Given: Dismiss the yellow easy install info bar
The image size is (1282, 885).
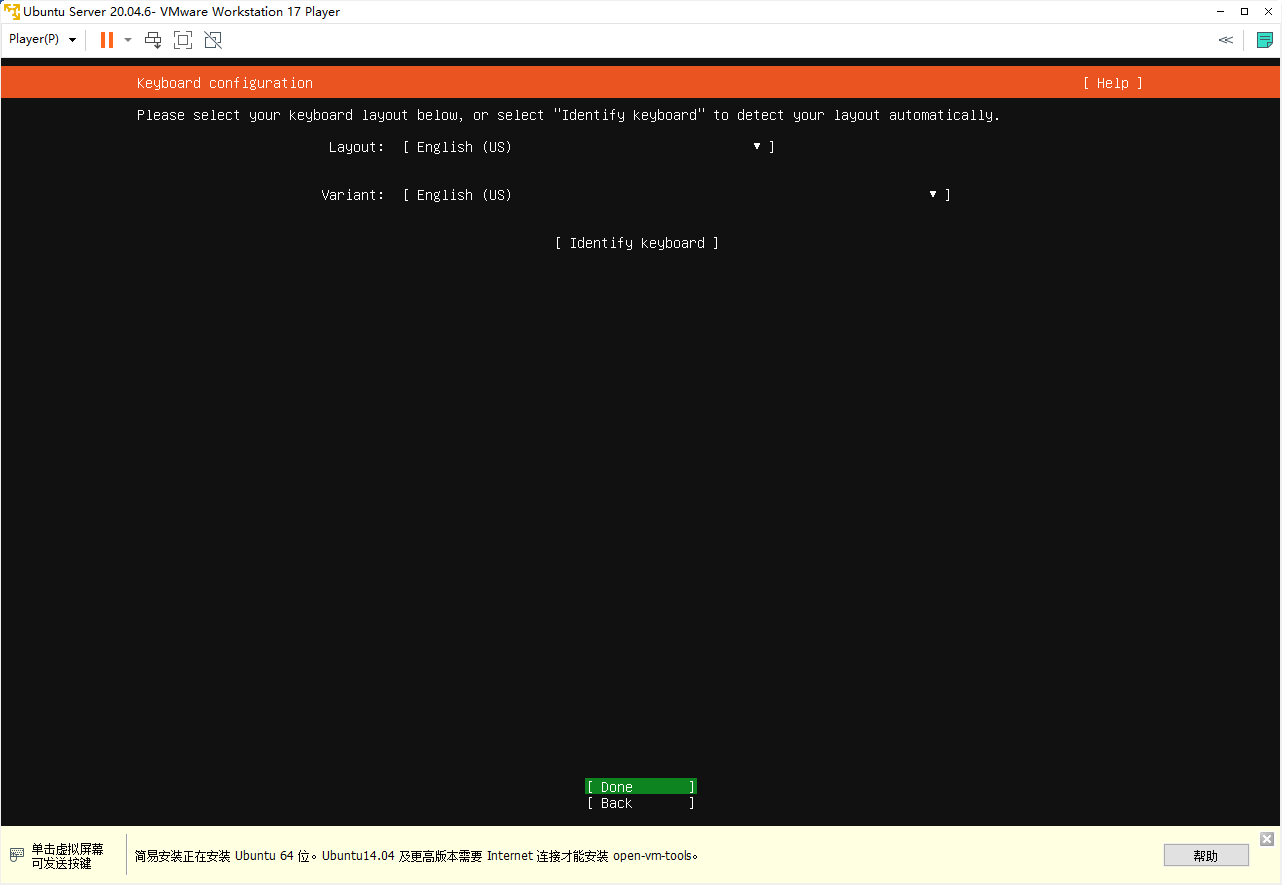Looking at the screenshot, I should click(x=1267, y=839).
